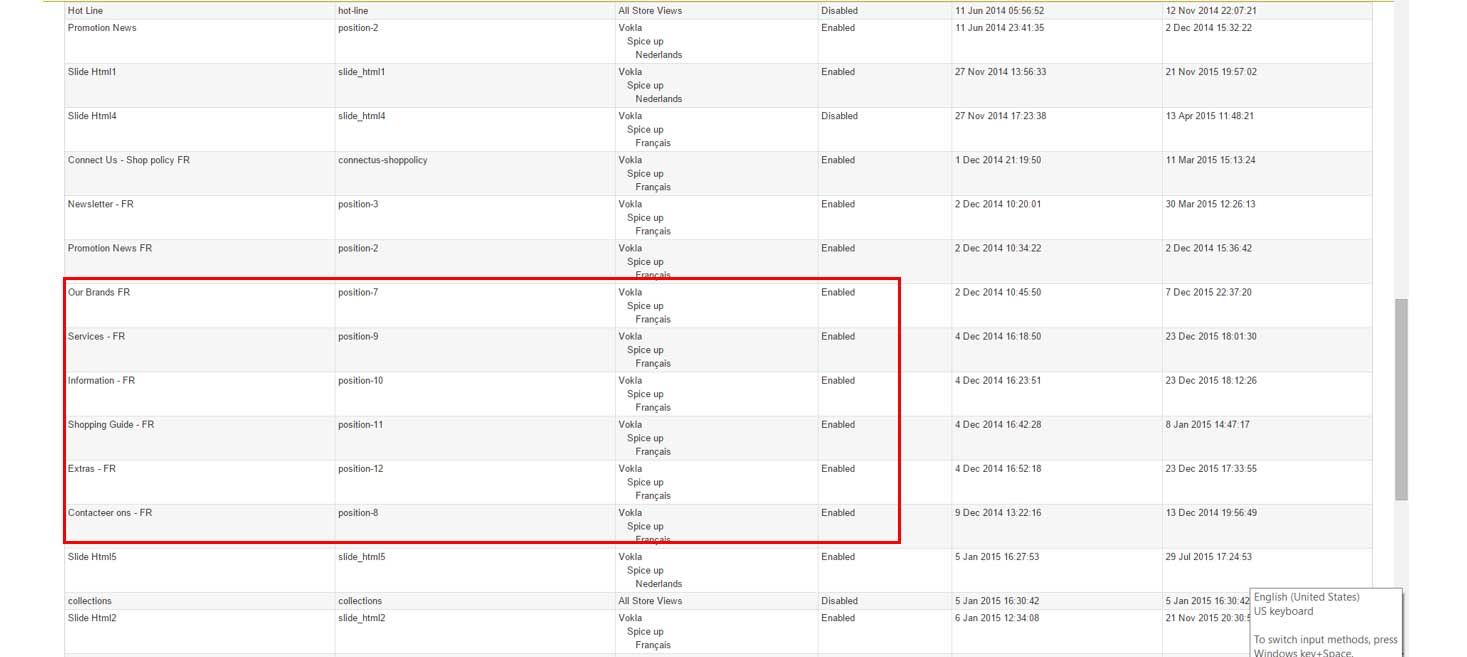
Task: Click the collections block title cell
Action: click(x=90, y=601)
